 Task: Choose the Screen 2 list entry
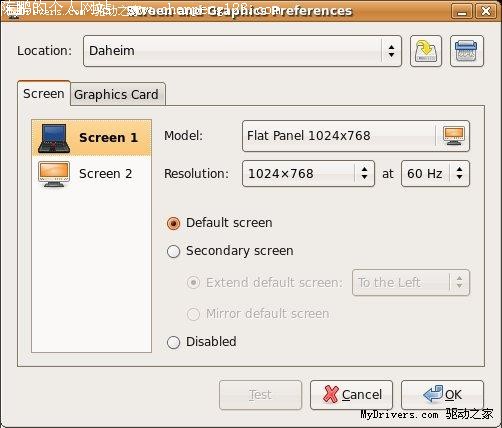pyautogui.click(x=92, y=174)
